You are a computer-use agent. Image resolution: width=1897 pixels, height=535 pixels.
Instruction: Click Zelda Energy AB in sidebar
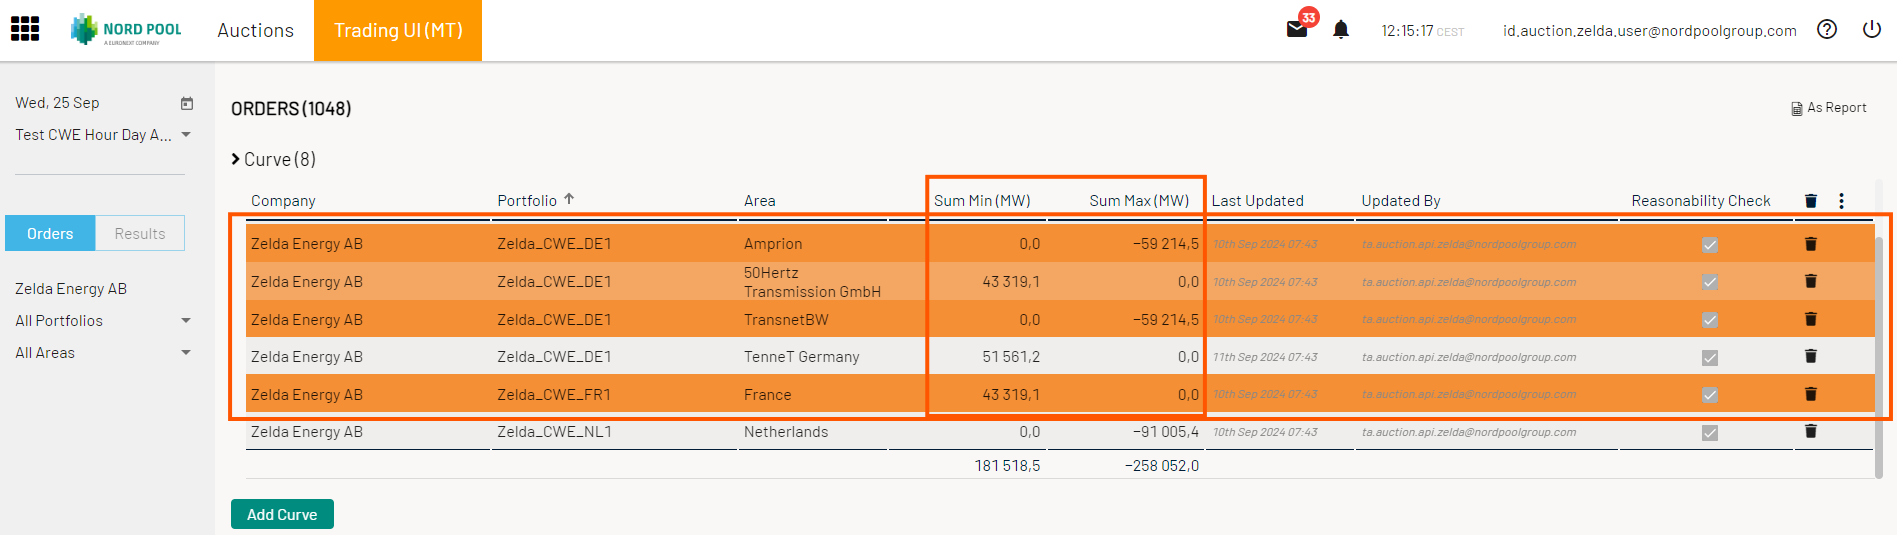click(71, 289)
